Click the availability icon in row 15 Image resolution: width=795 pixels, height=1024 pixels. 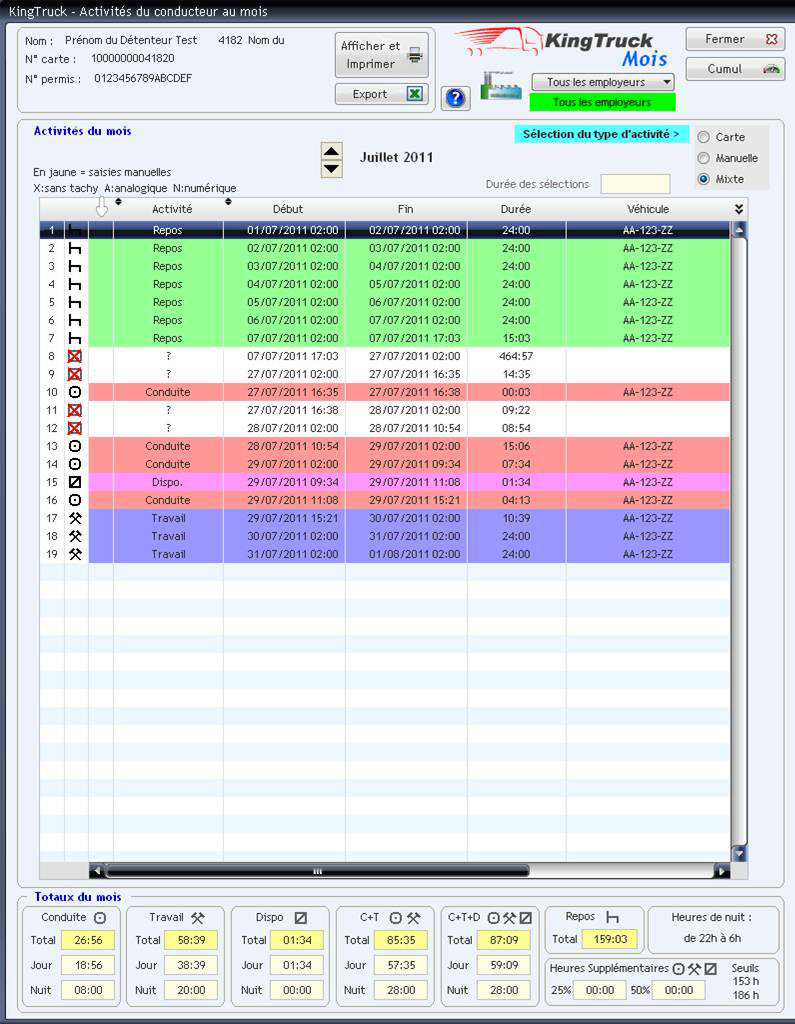[x=75, y=482]
